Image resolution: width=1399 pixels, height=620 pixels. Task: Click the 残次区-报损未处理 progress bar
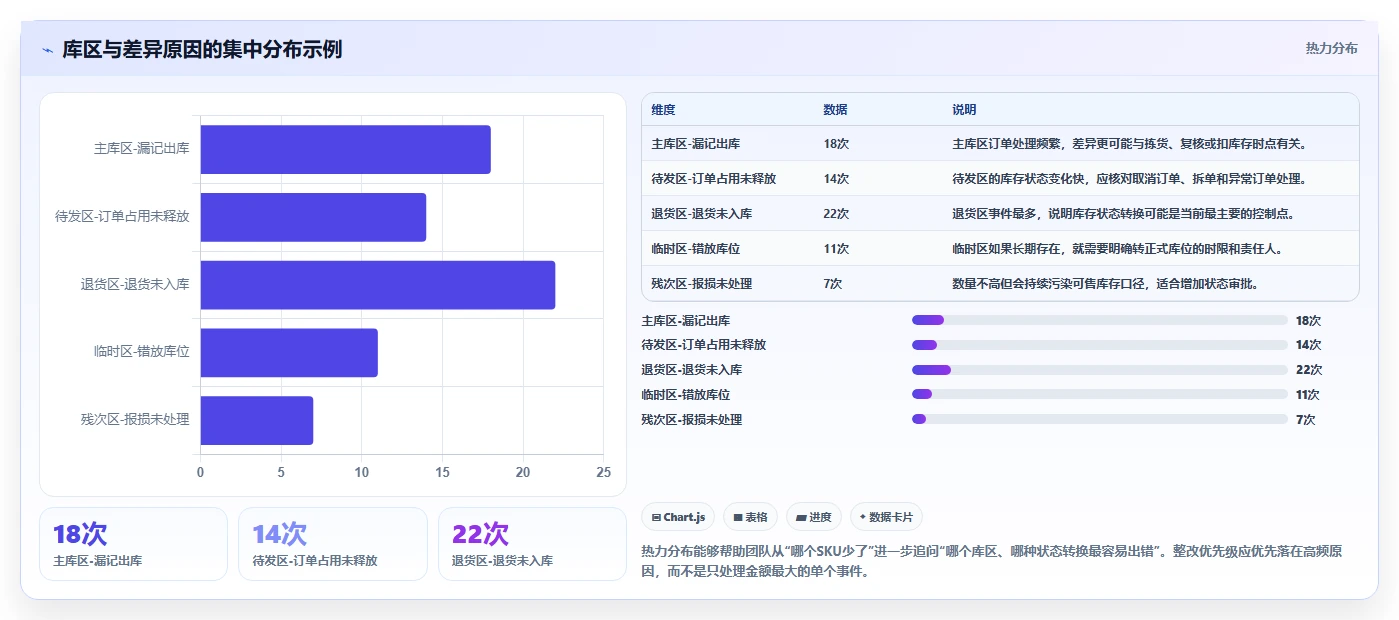click(x=1100, y=419)
